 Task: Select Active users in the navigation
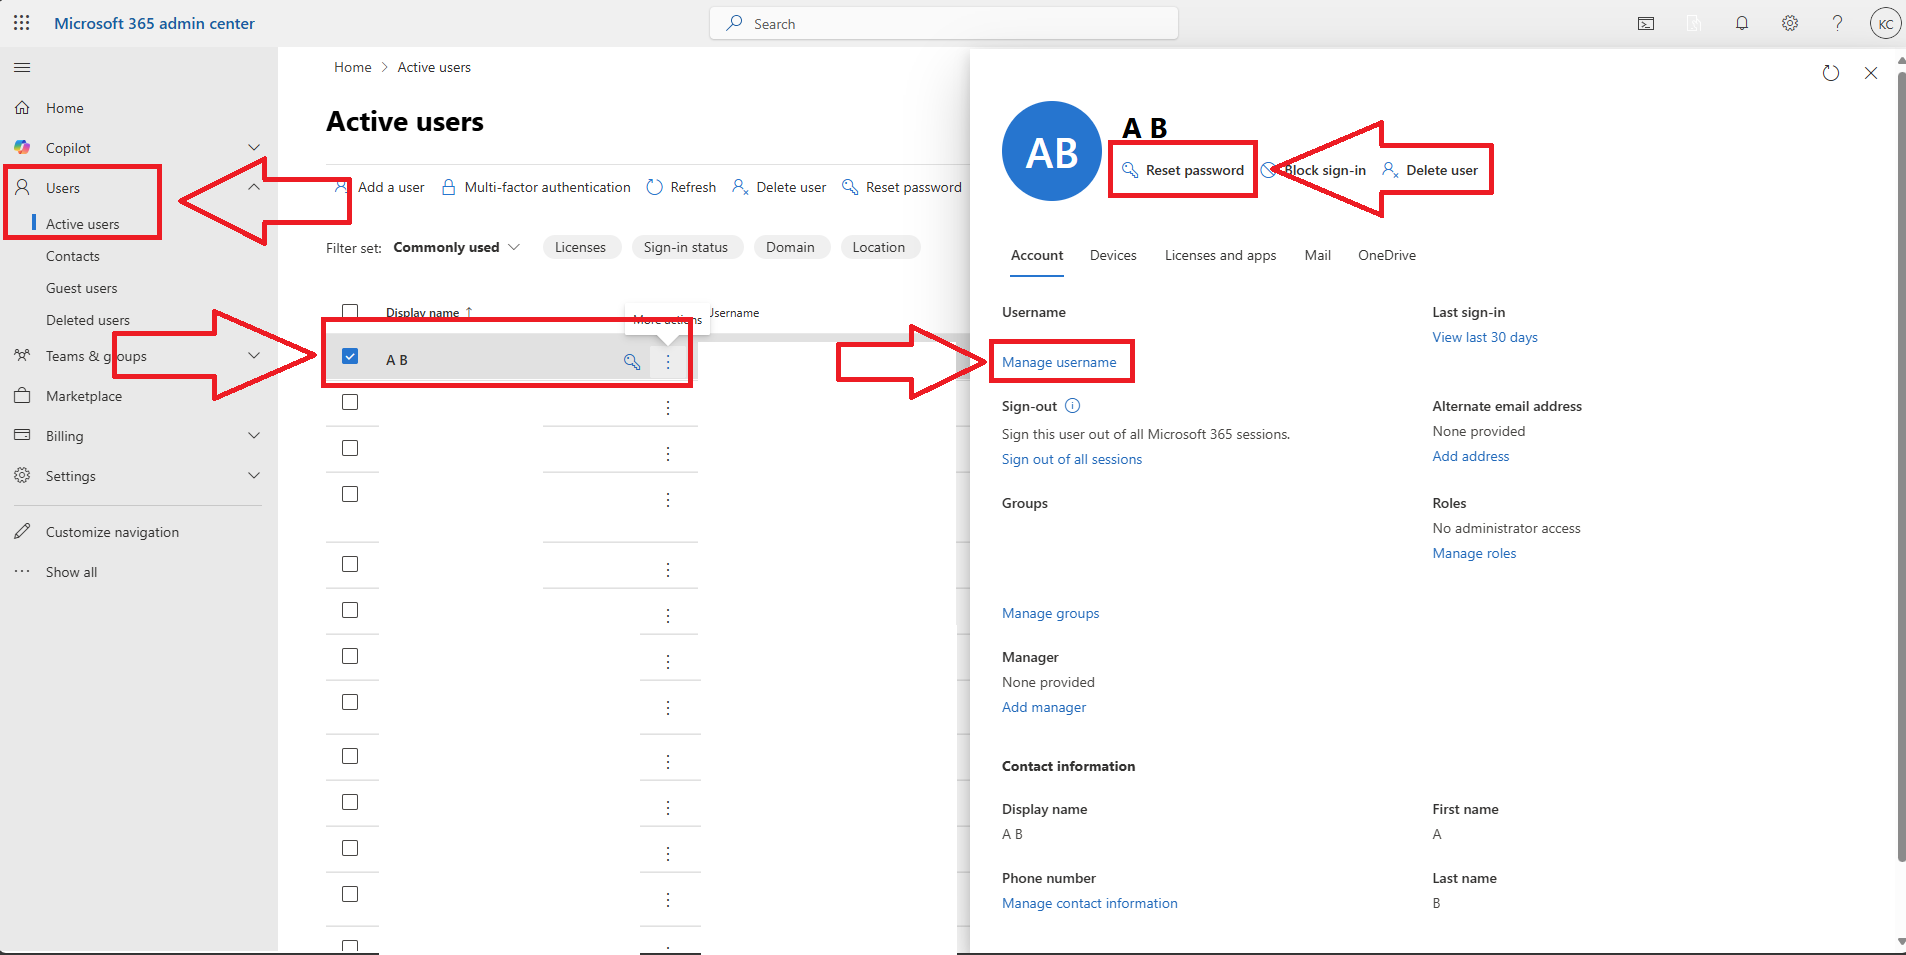coord(83,224)
